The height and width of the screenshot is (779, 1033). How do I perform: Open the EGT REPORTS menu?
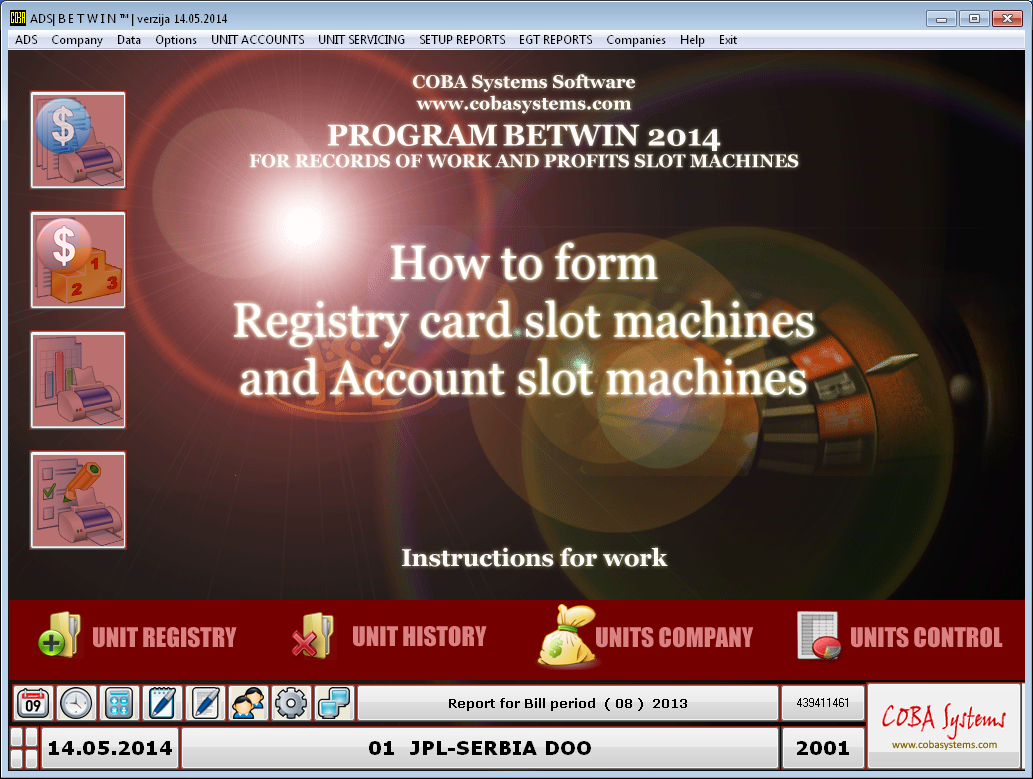[x=555, y=40]
